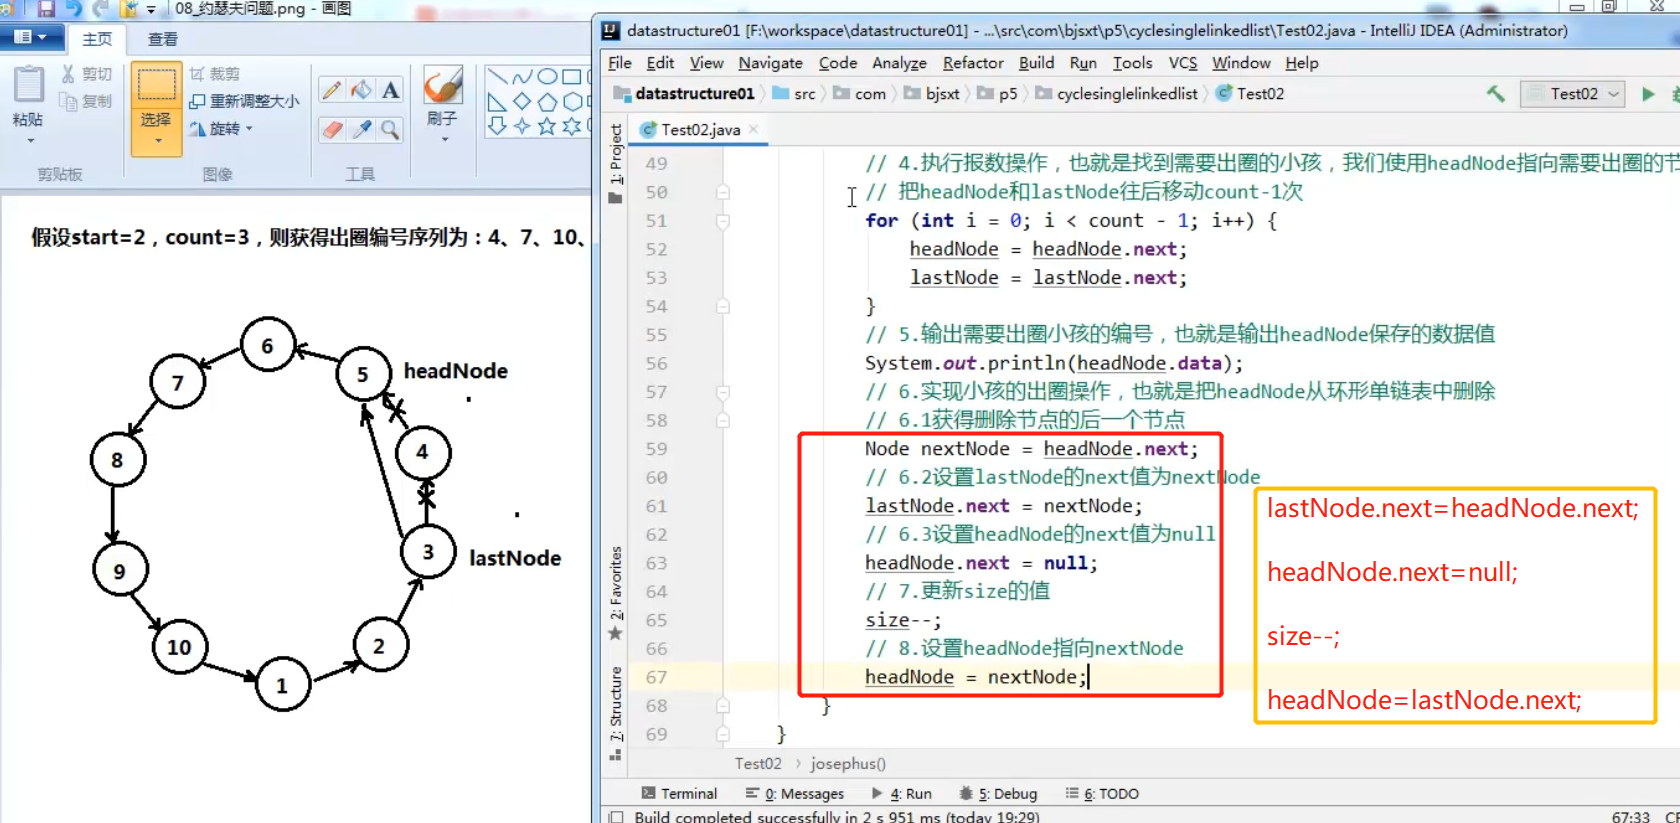Open the Customize Quick Access Toolbar dropdown
Image resolution: width=1680 pixels, height=823 pixels.
tap(151, 9)
